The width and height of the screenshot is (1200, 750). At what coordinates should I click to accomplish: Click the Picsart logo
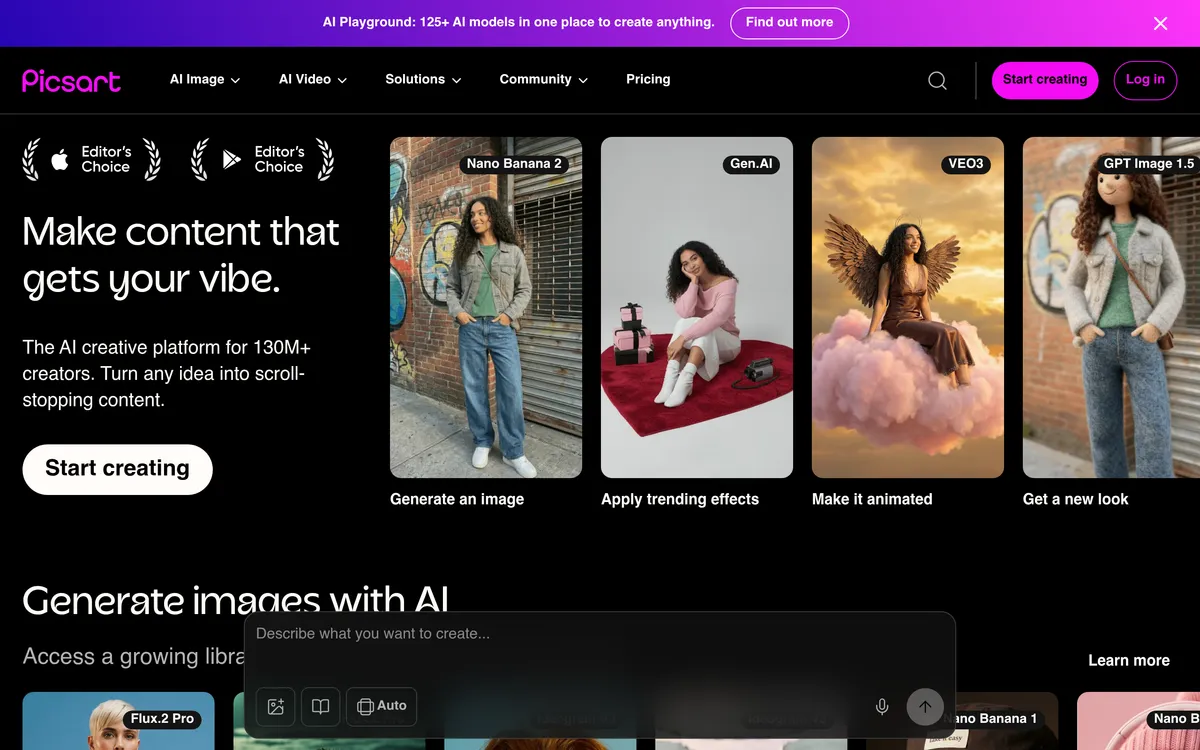[71, 80]
